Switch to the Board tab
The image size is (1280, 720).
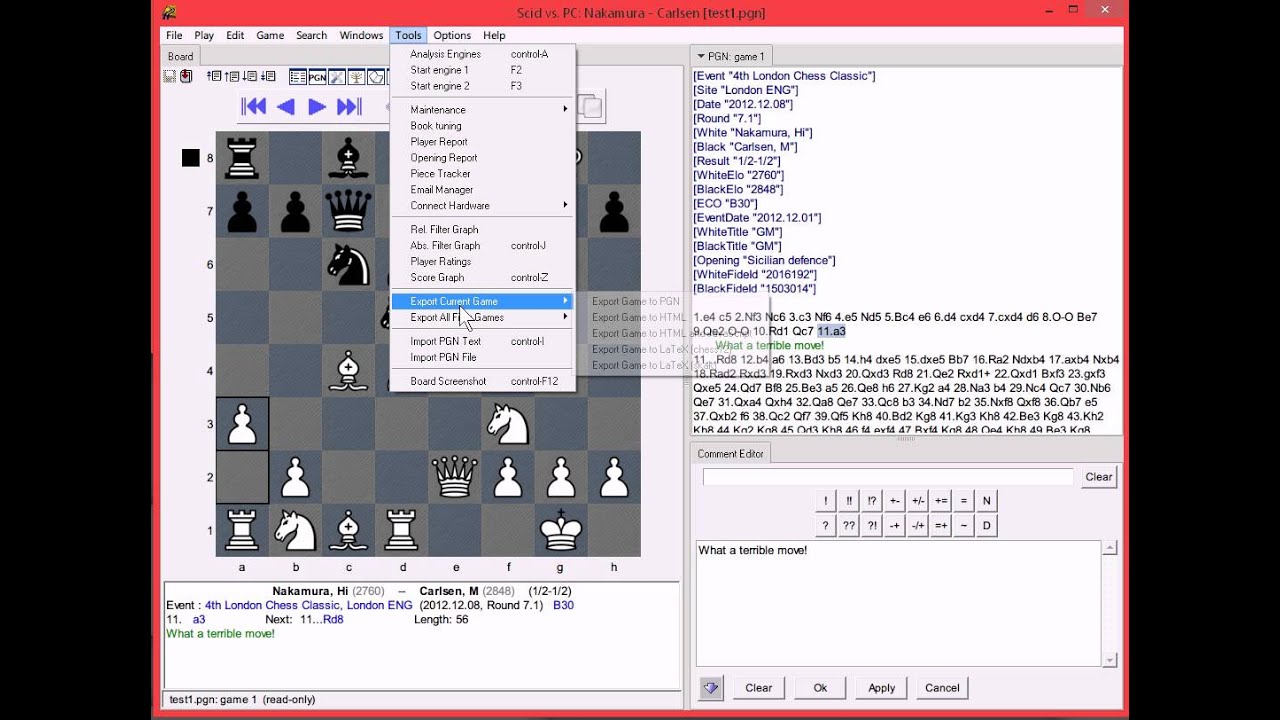point(181,56)
